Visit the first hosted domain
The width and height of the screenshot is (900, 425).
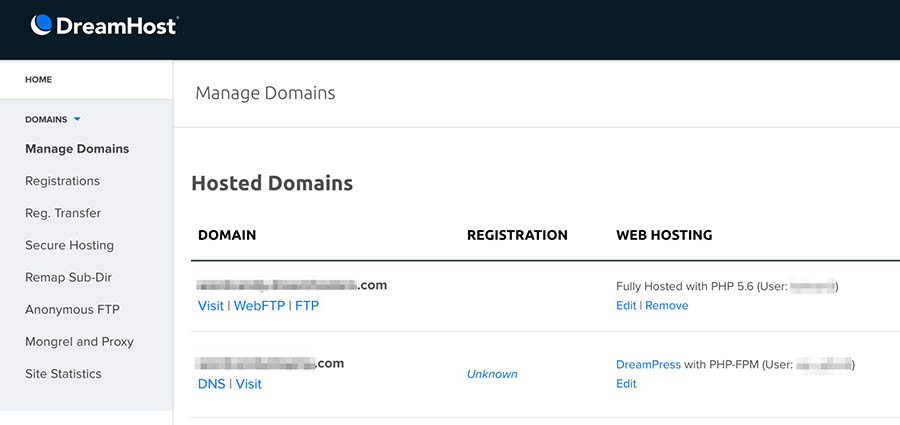click(x=211, y=305)
